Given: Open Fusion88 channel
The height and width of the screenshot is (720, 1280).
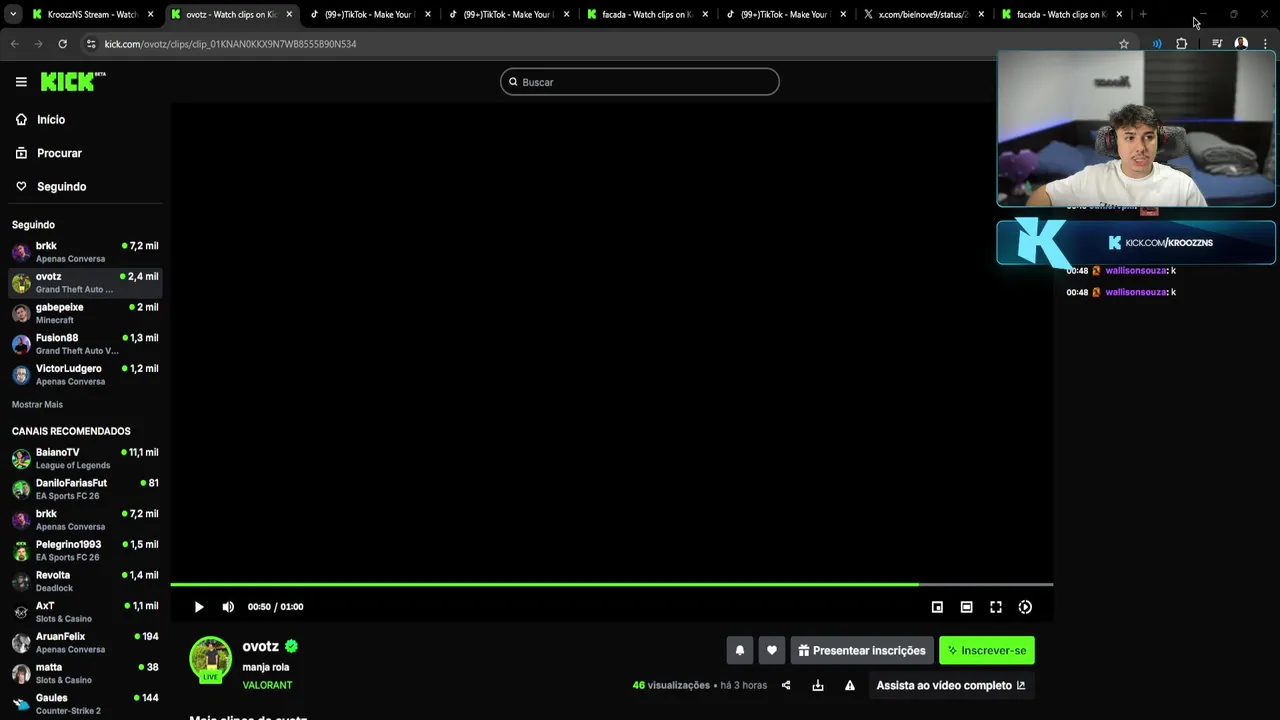Looking at the screenshot, I should point(86,344).
